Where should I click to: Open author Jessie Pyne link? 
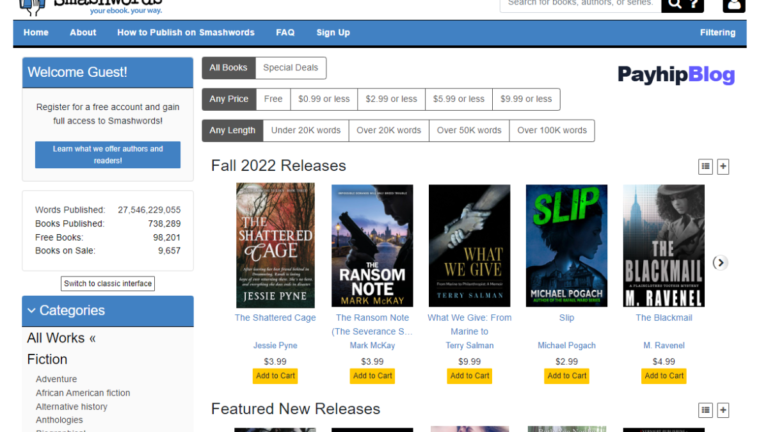(x=275, y=345)
